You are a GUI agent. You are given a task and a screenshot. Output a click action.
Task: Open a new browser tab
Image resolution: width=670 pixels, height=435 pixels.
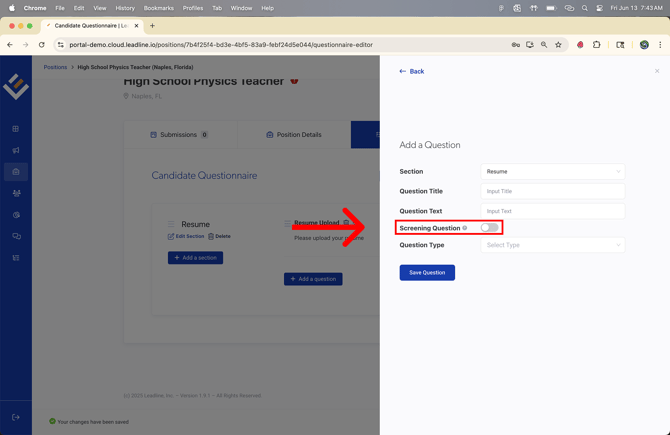152,26
